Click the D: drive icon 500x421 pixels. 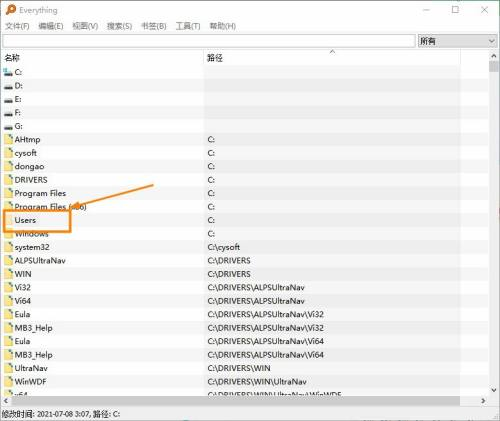point(8,86)
